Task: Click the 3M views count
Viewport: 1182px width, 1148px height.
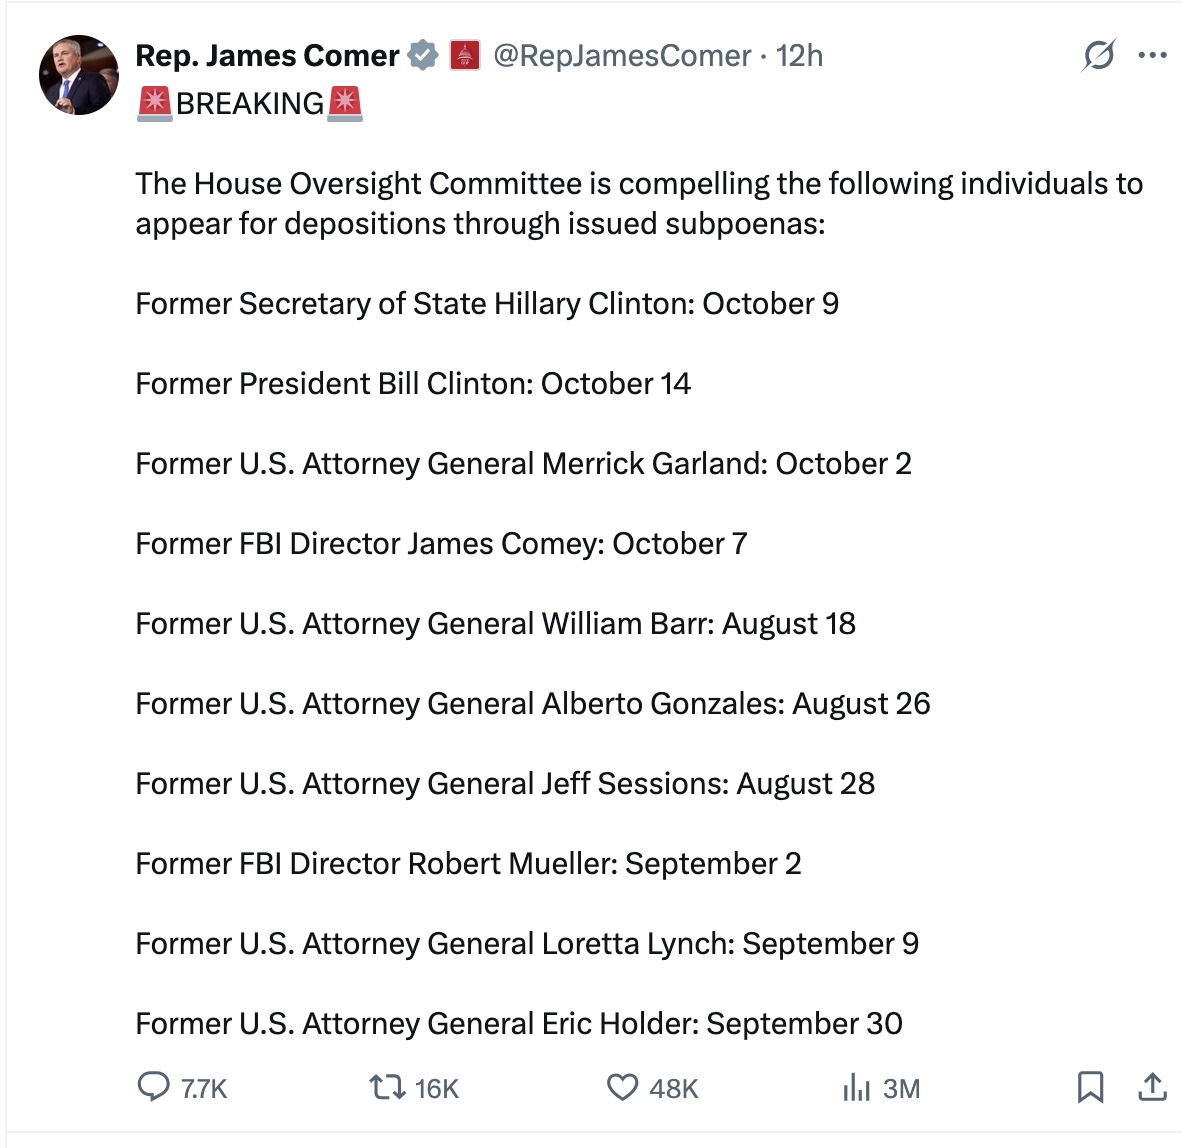Action: pyautogui.click(x=901, y=1089)
